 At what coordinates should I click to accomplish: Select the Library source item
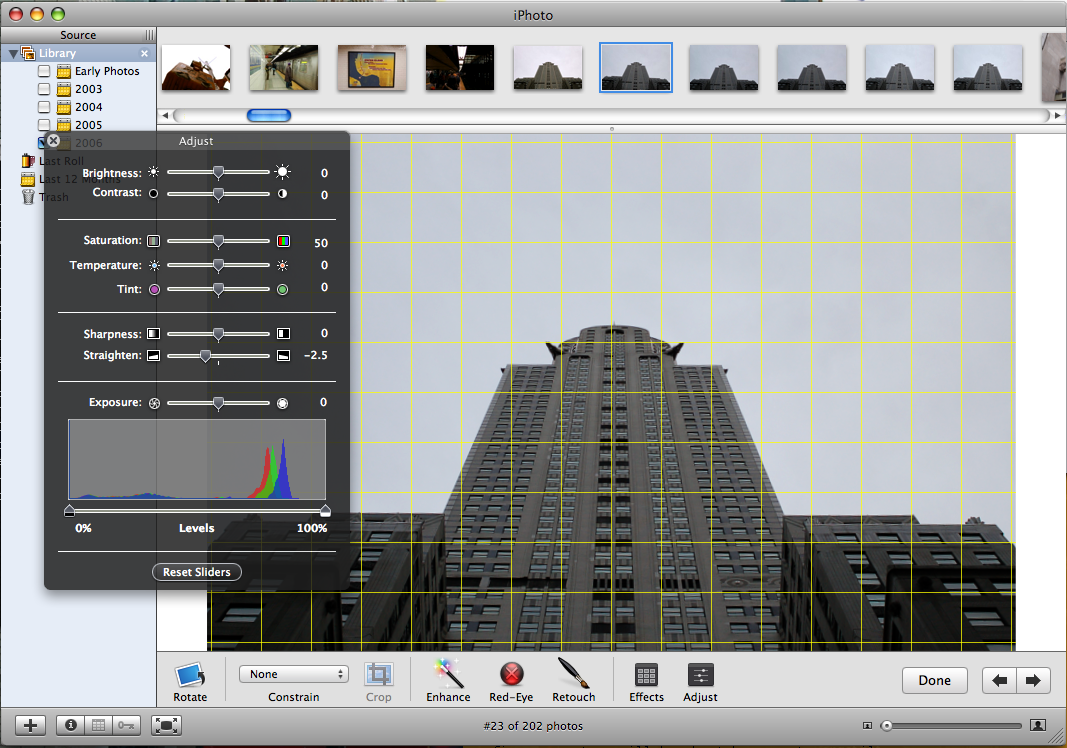coord(78,53)
